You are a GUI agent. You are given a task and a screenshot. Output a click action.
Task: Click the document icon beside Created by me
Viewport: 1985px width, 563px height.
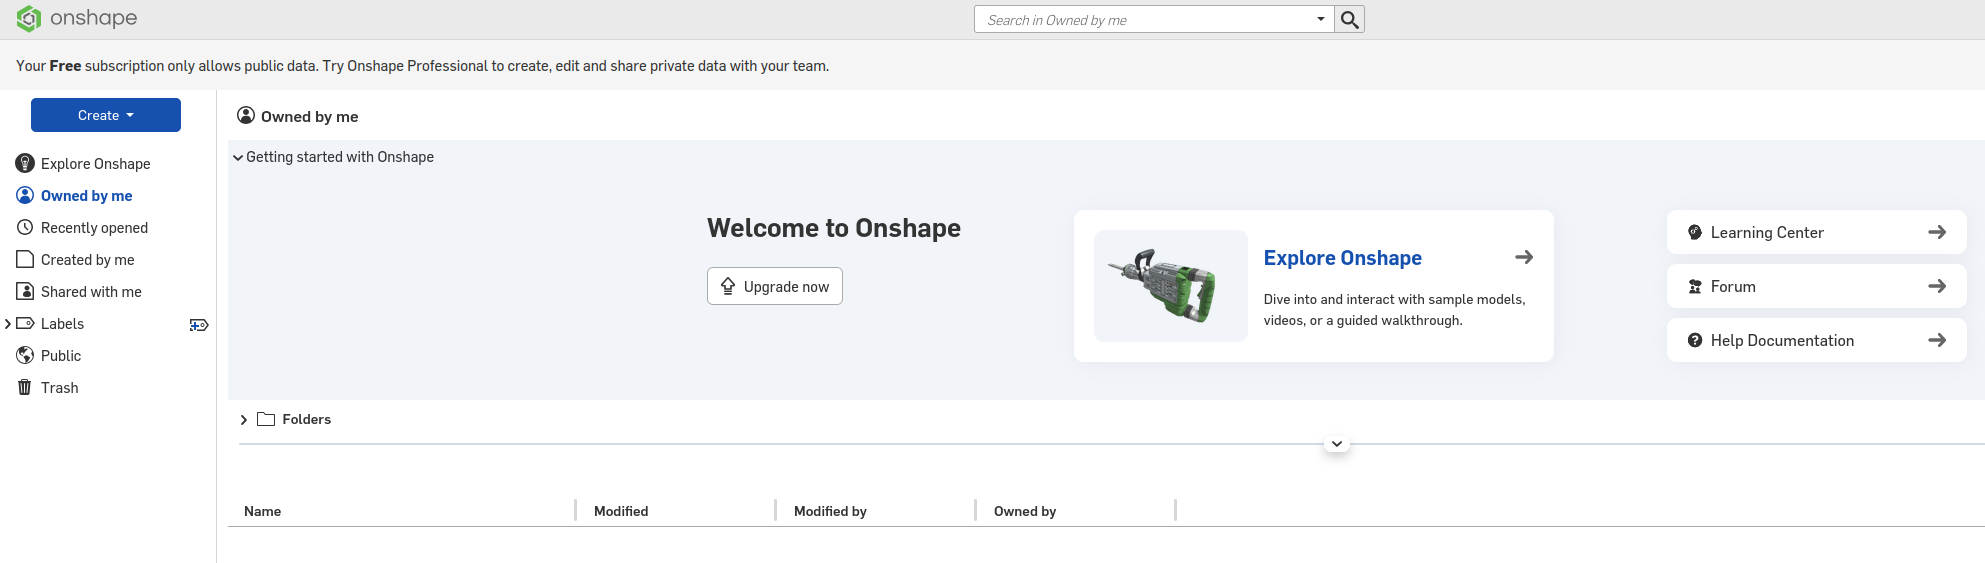point(25,259)
